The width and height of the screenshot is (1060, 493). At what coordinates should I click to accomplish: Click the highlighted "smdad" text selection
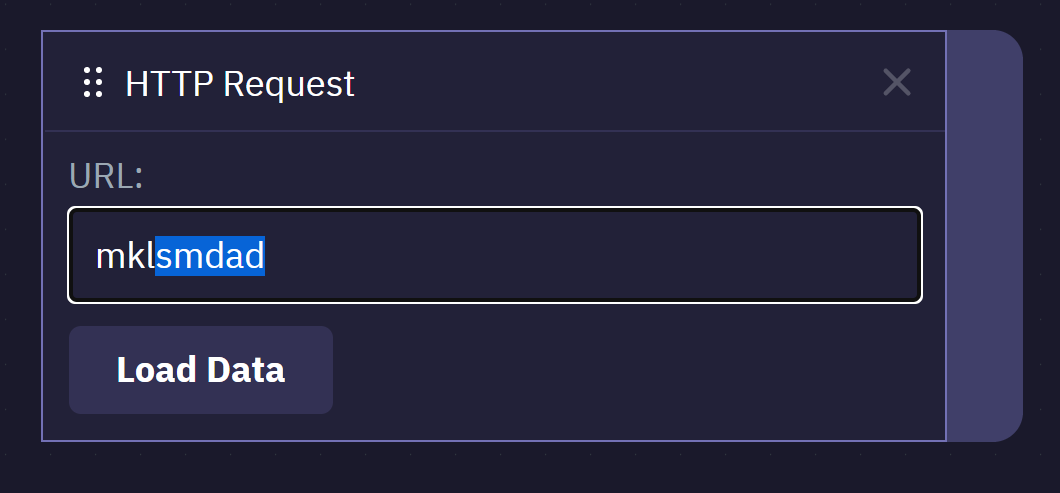(210, 256)
